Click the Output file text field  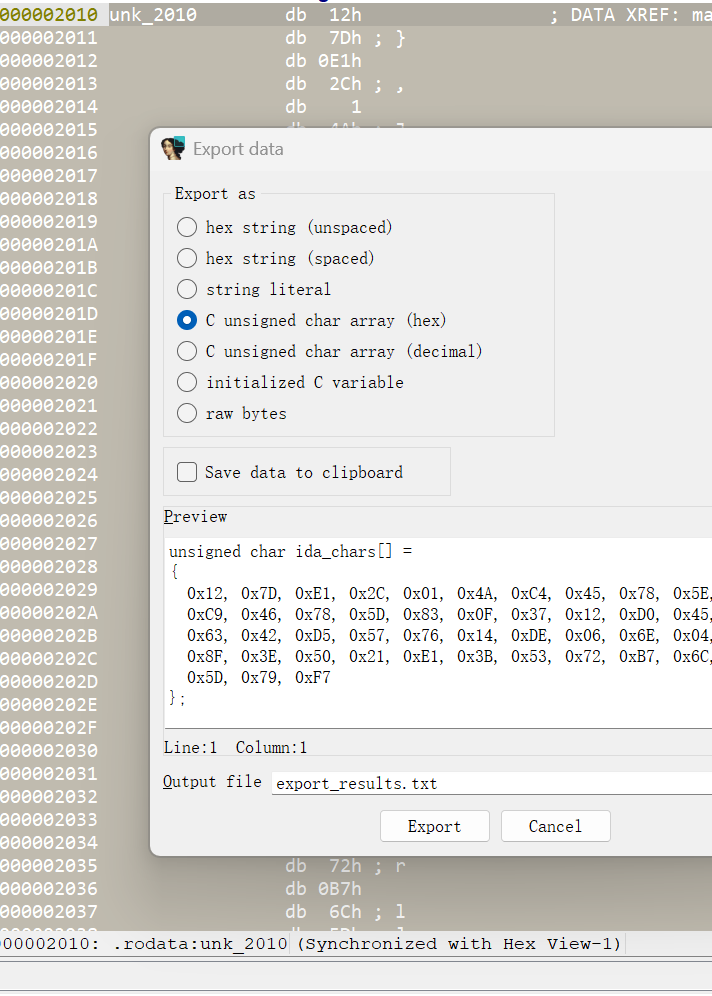pos(490,783)
